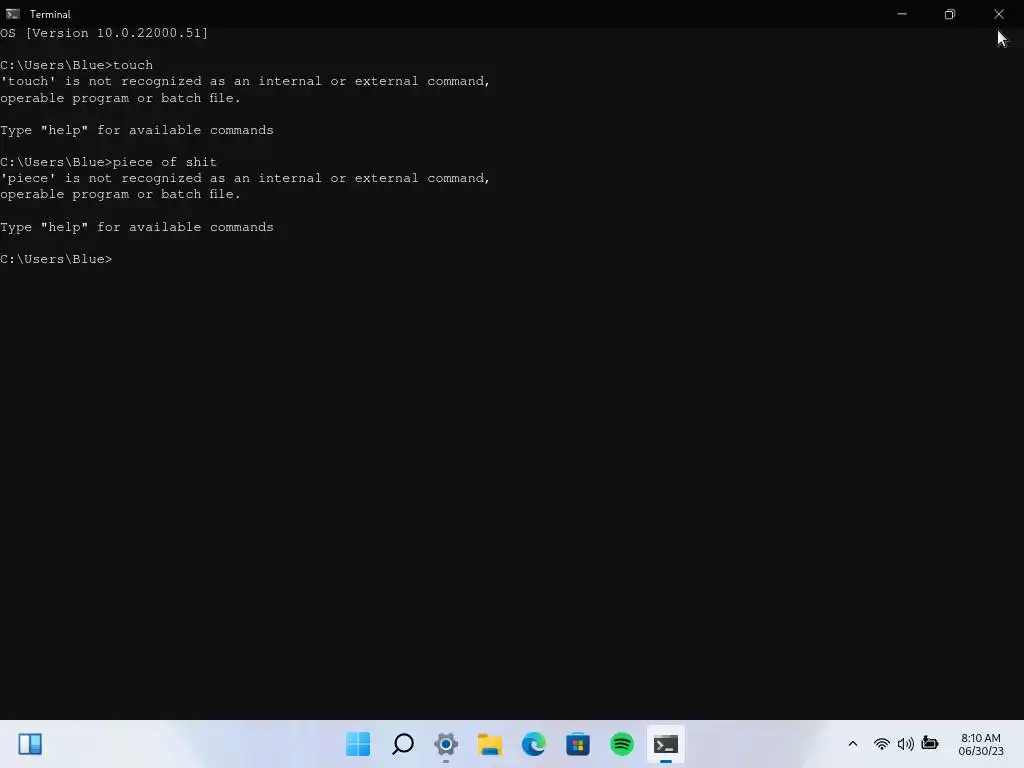Click the "Terminal" window title text
Viewport: 1024px width, 768px height.
50,14
